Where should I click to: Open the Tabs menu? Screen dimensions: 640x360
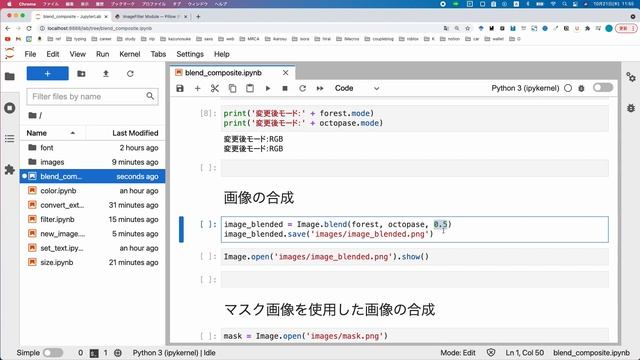coord(158,54)
